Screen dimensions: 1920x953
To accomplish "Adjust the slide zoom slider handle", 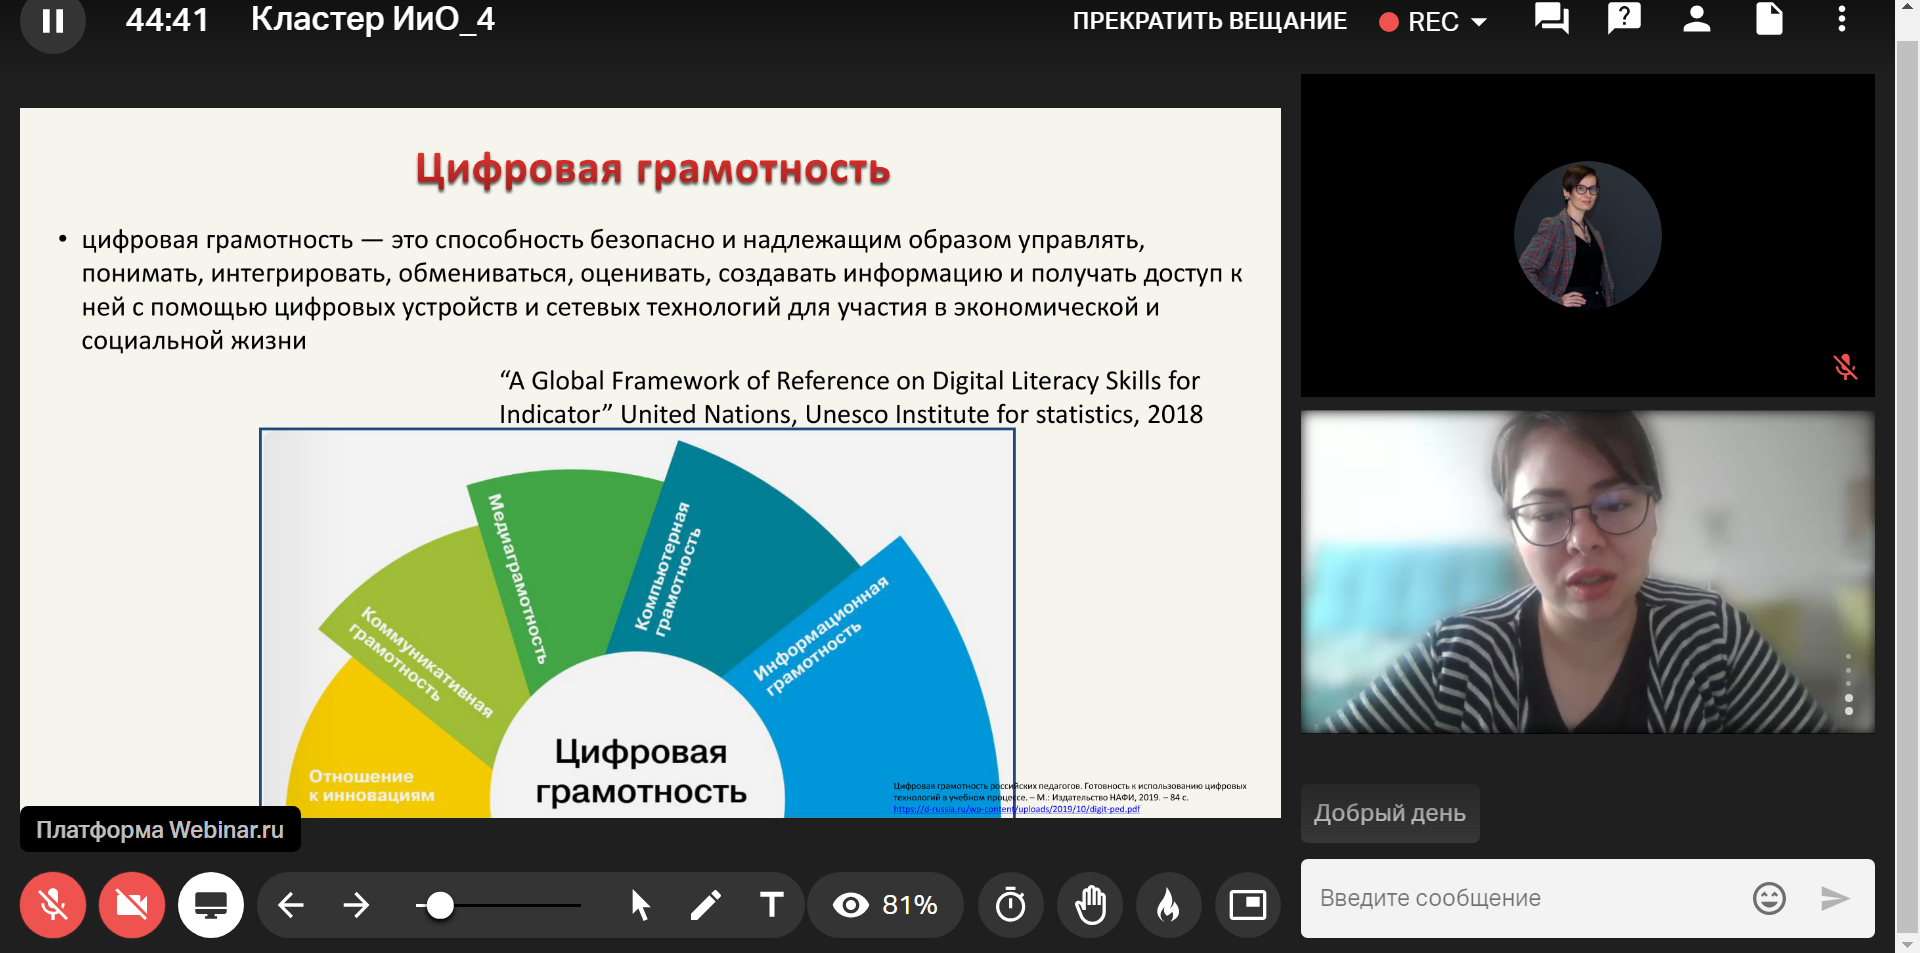I will 439,905.
